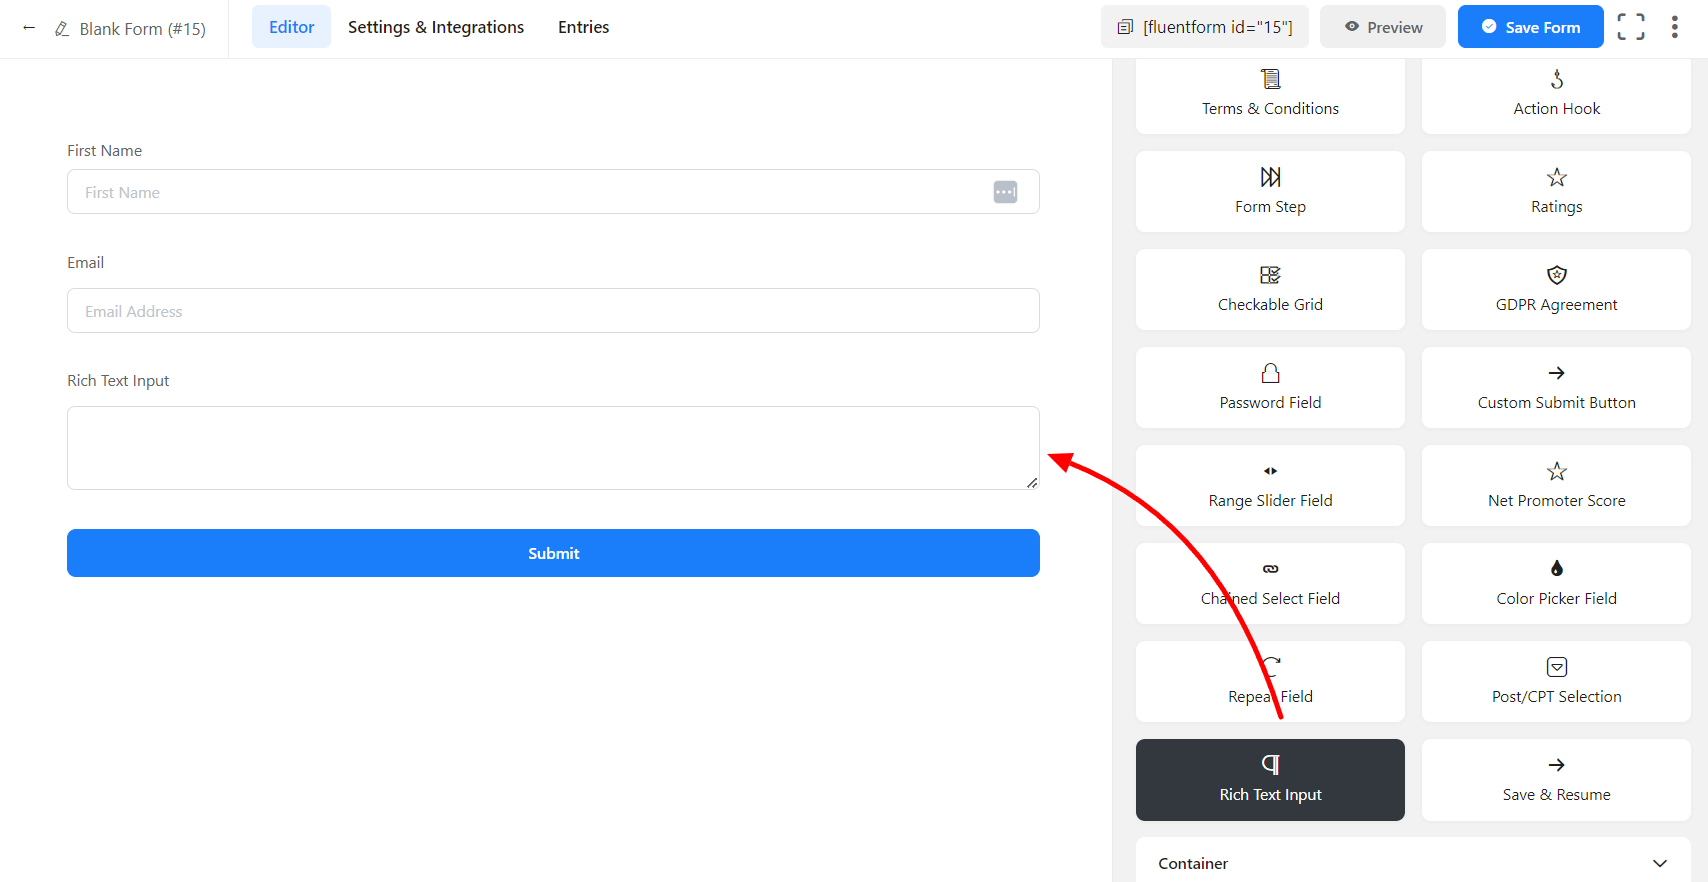The height and width of the screenshot is (882, 1708).
Task: Click the fullscreen toggle icon
Action: point(1630,27)
